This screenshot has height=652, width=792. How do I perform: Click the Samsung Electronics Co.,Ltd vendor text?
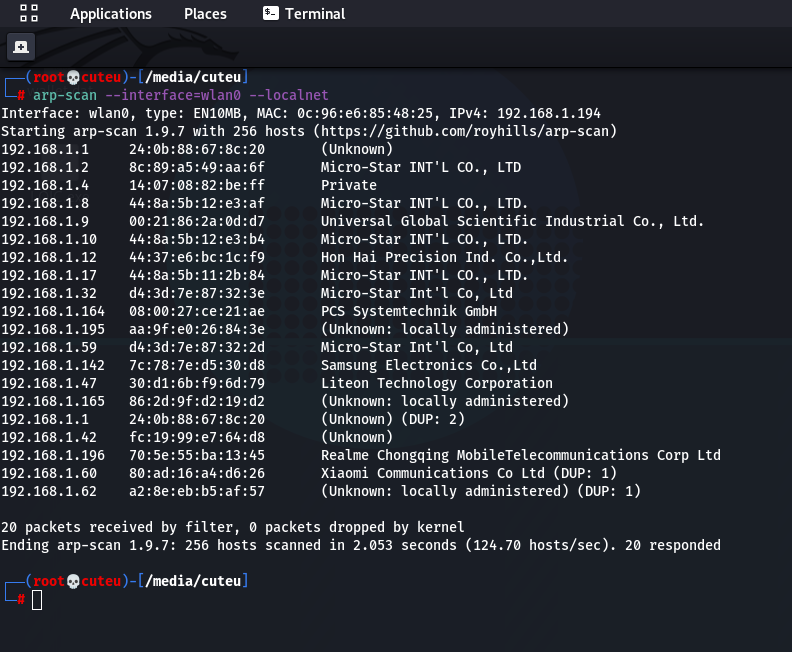click(428, 365)
